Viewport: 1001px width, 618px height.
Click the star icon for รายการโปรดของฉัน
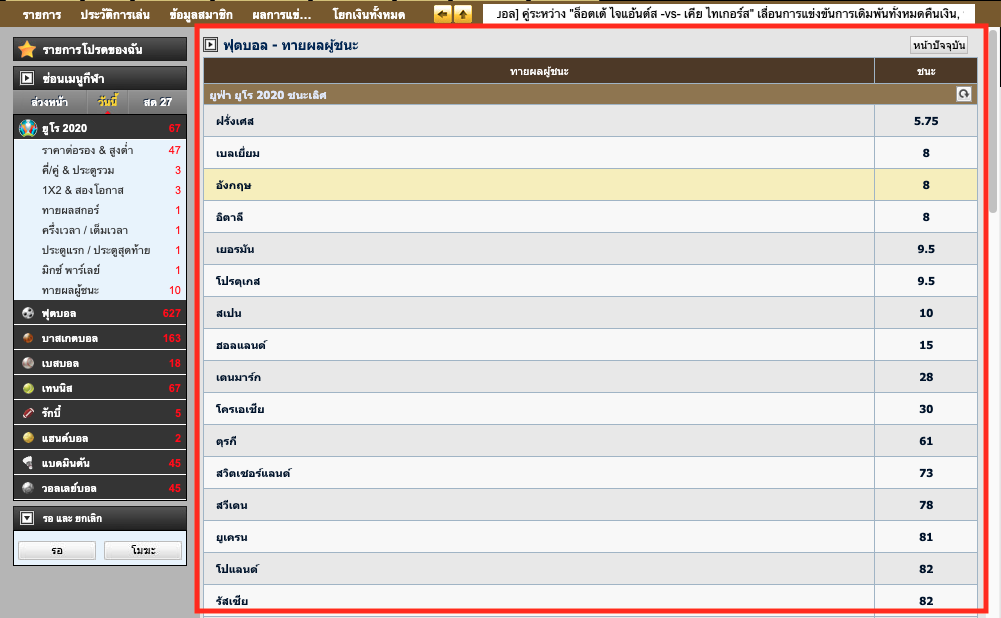tap(27, 50)
